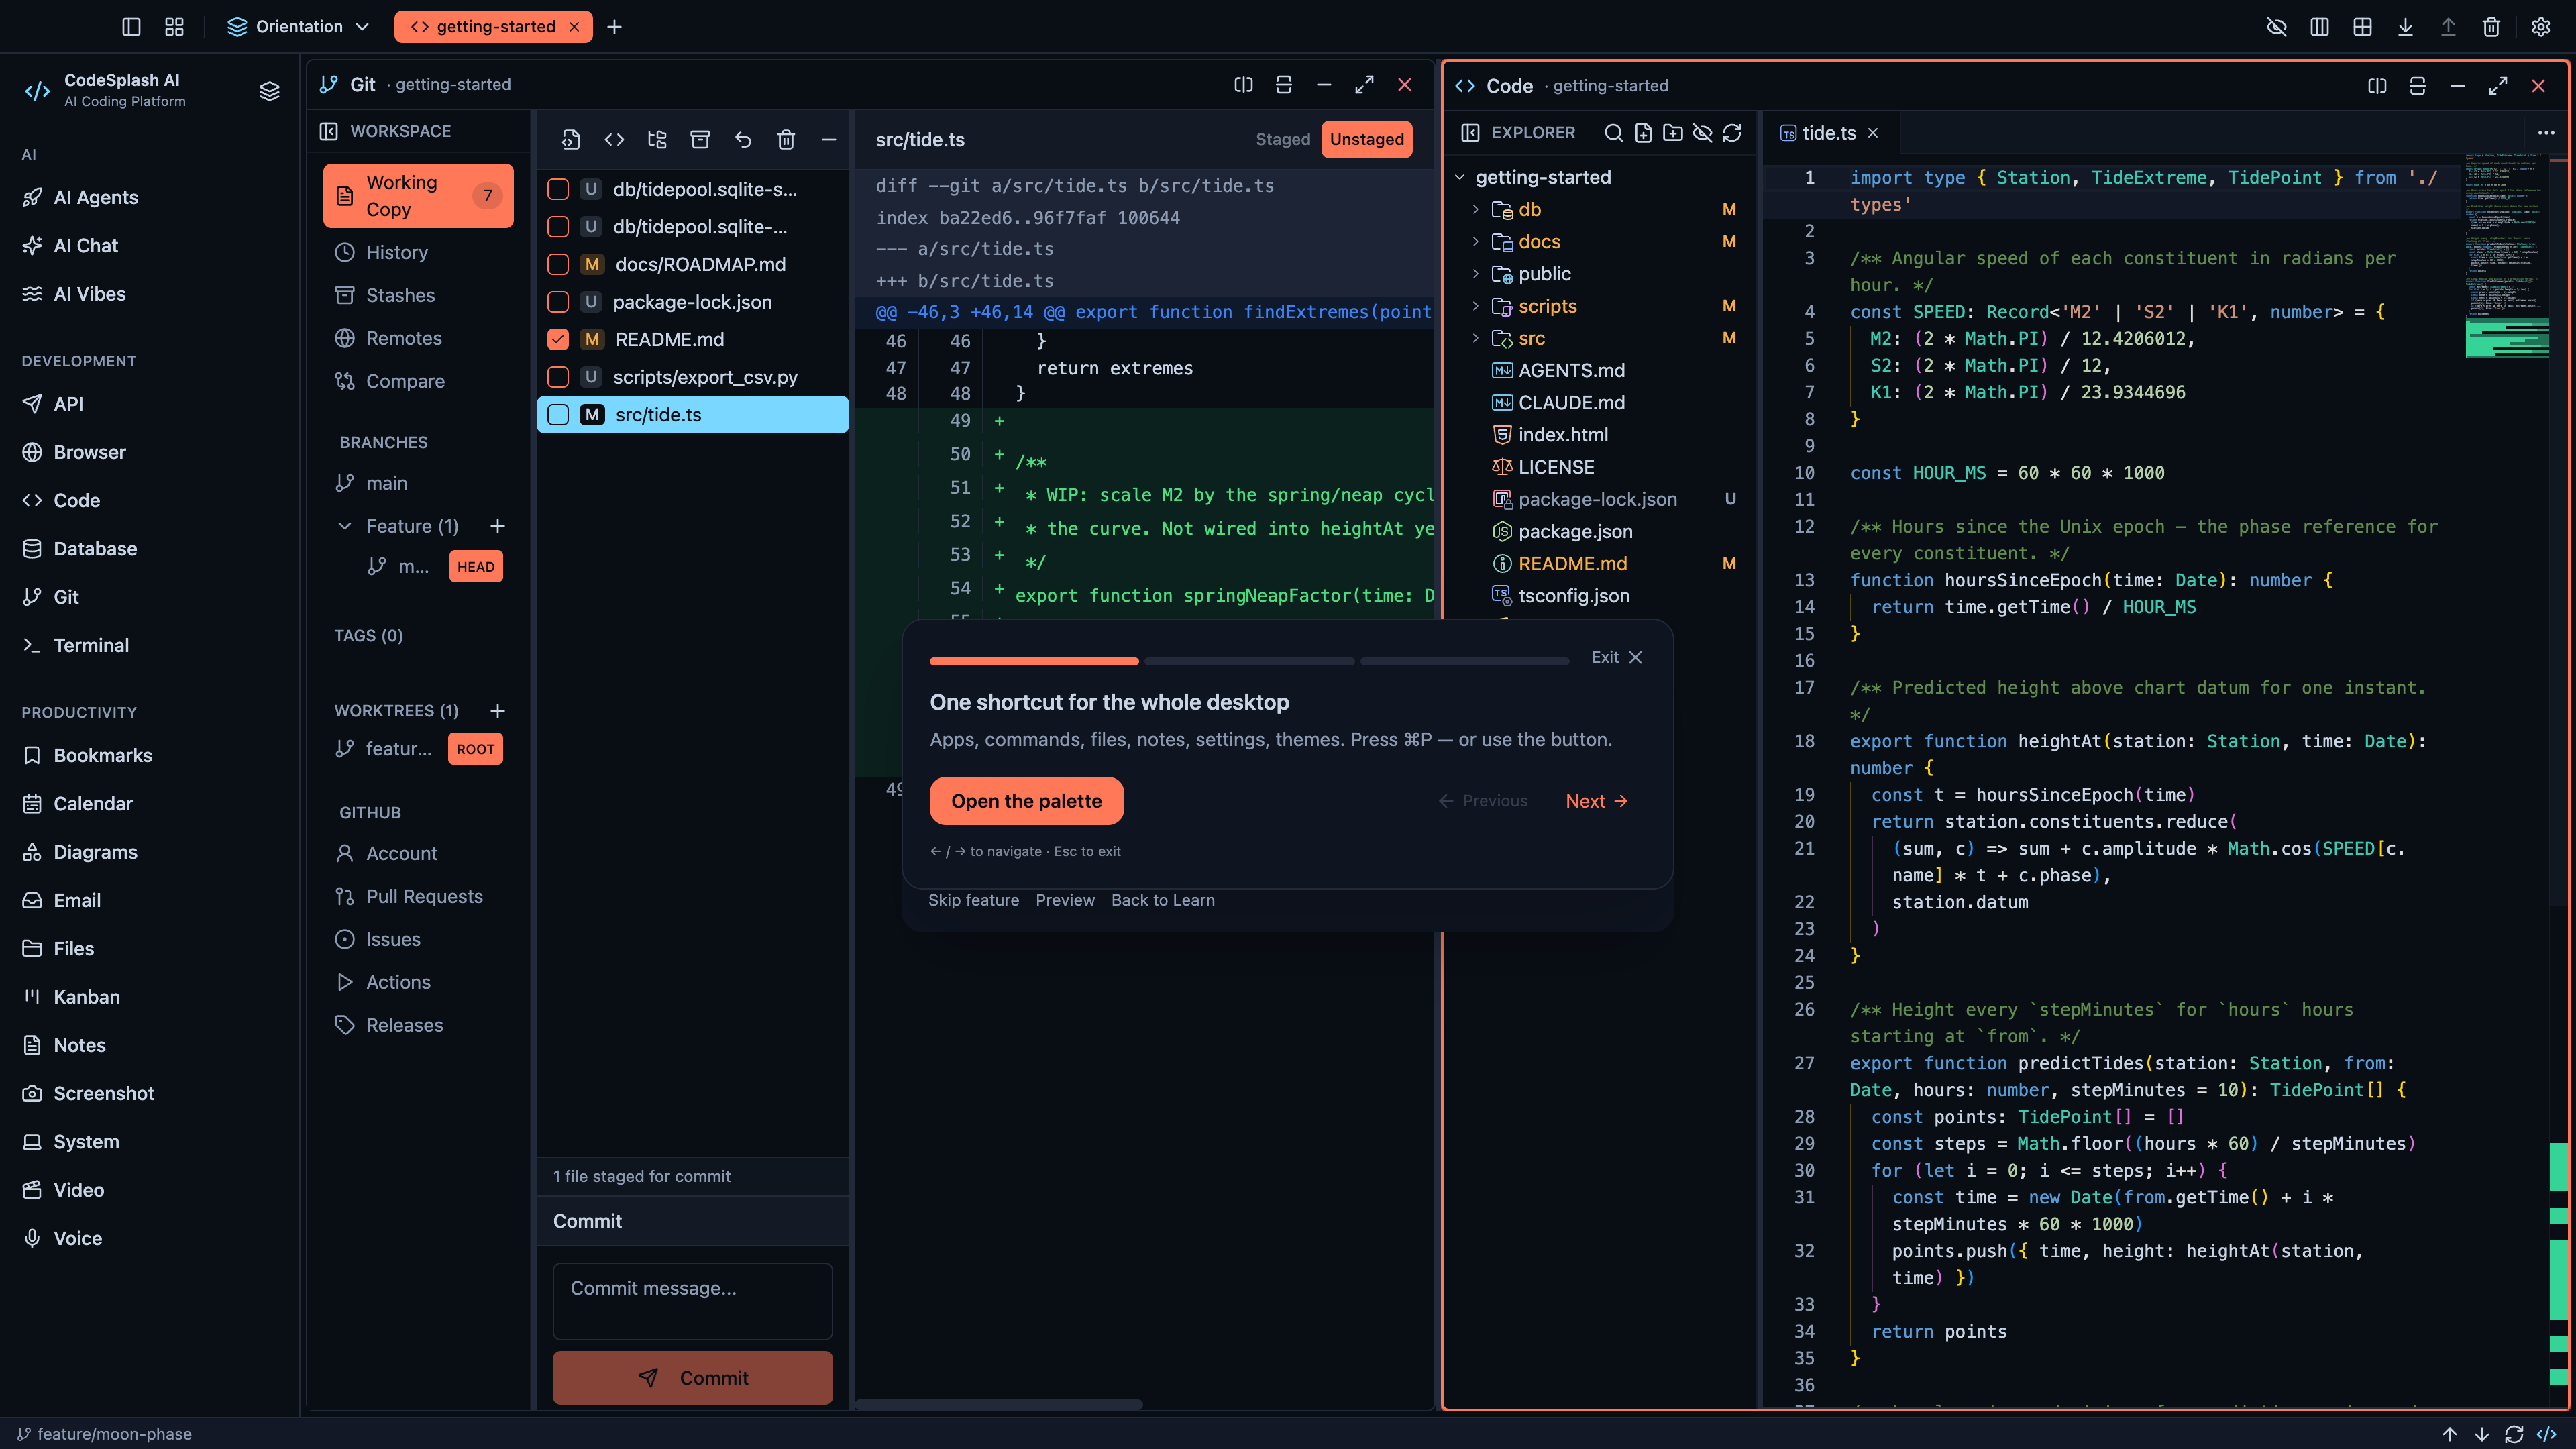The width and height of the screenshot is (2576, 1449).
Task: Click the sync icon in status bar
Action: tap(2513, 1434)
